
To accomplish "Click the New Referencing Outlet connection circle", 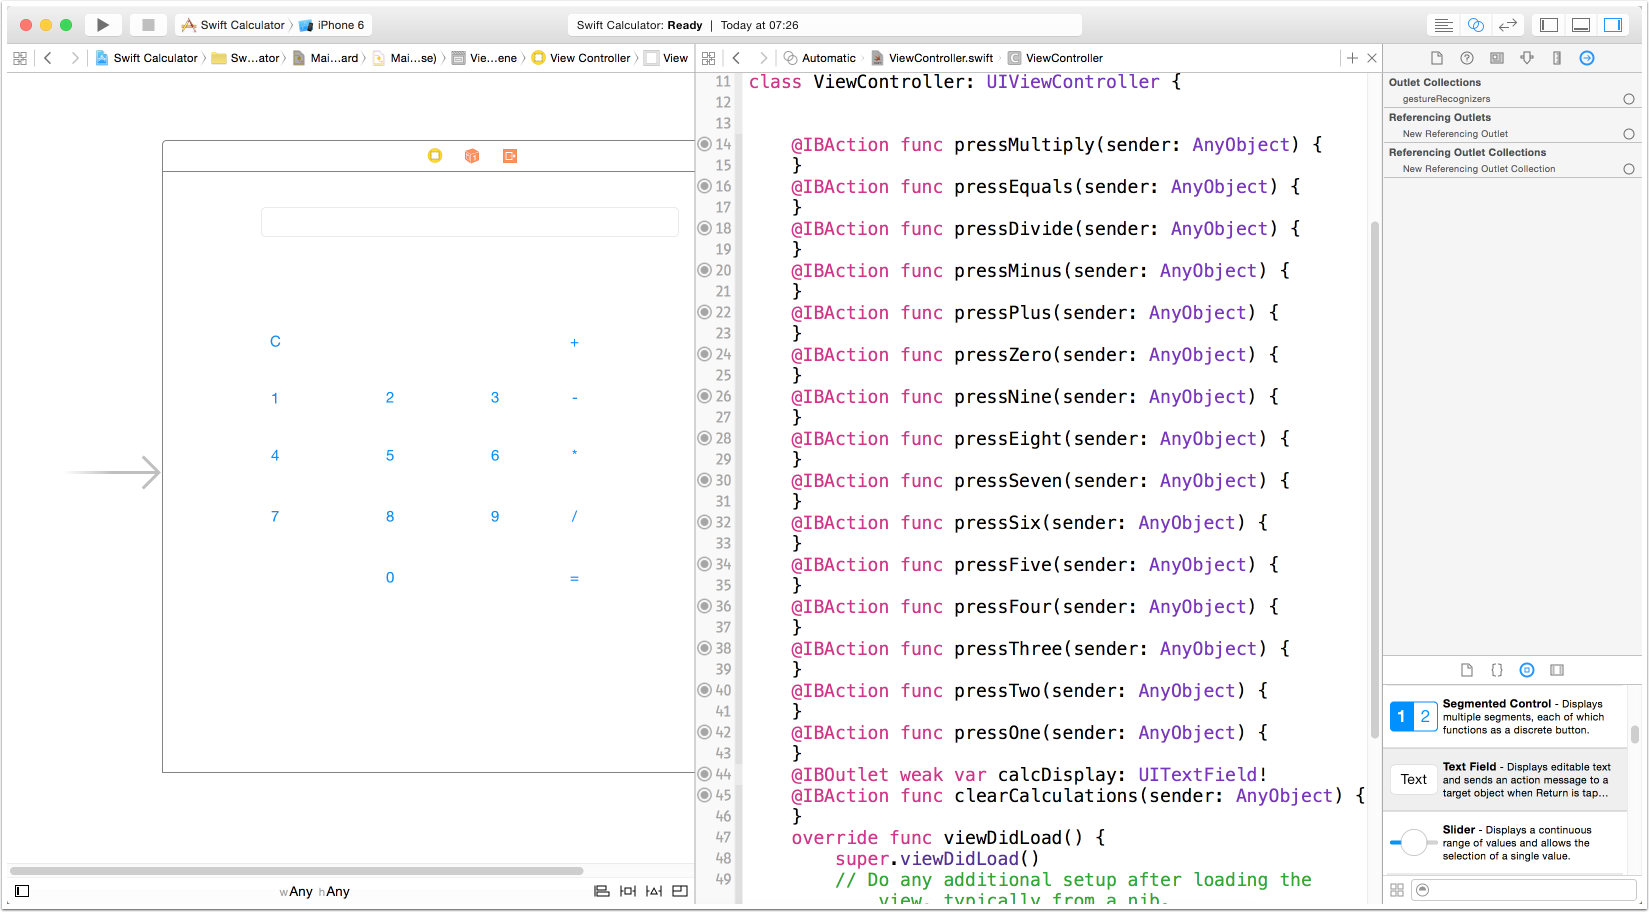I will tap(1629, 134).
